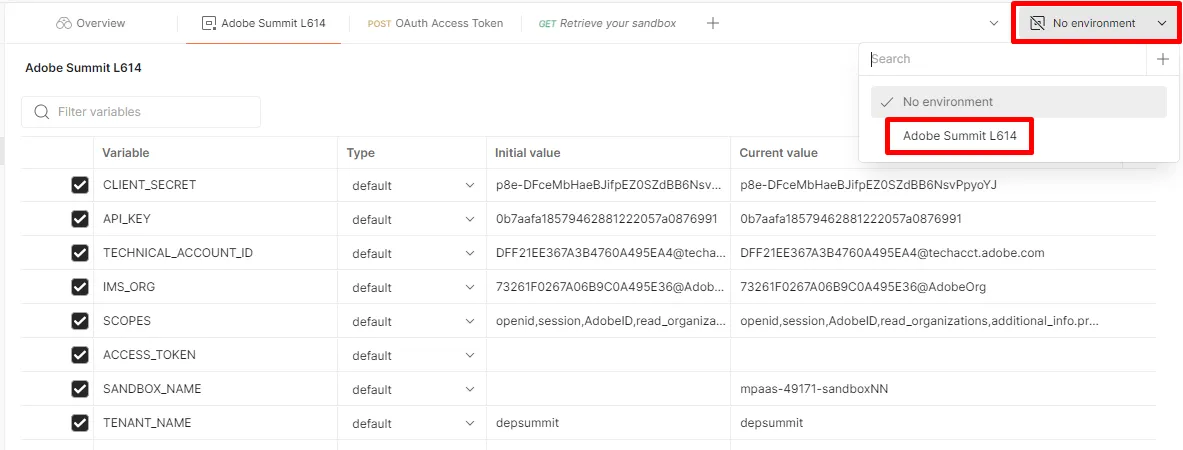This screenshot has width=1183, height=450.
Task: Switch to the Adobe Summit L614 tab
Action: 263,23
